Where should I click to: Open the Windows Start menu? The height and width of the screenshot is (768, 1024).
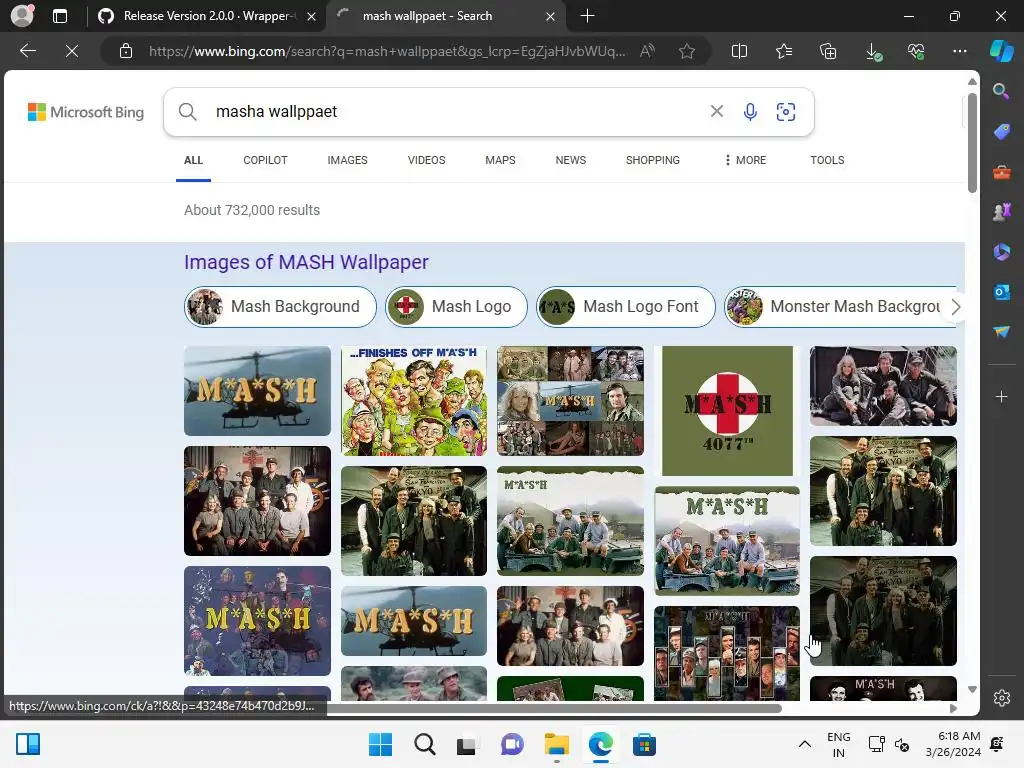pyautogui.click(x=380, y=744)
